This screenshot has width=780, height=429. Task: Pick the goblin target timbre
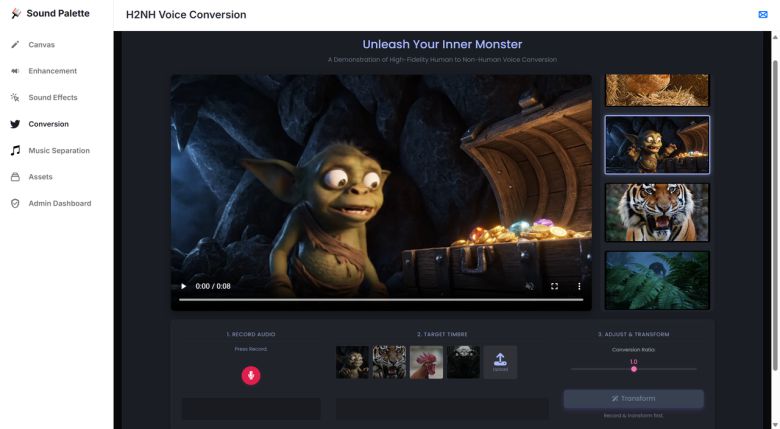click(352, 362)
